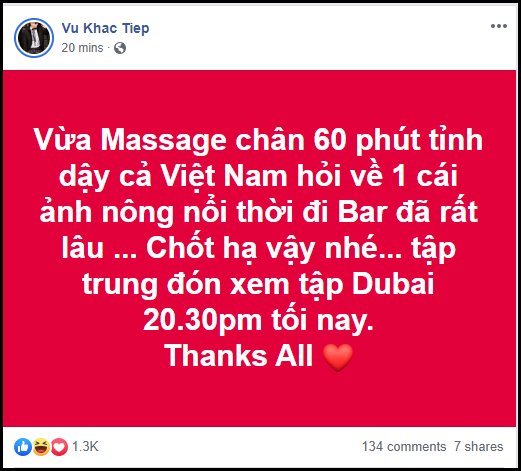The height and width of the screenshot is (471, 521).
Task: Open the 134 comments link
Action: pyautogui.click(x=404, y=447)
